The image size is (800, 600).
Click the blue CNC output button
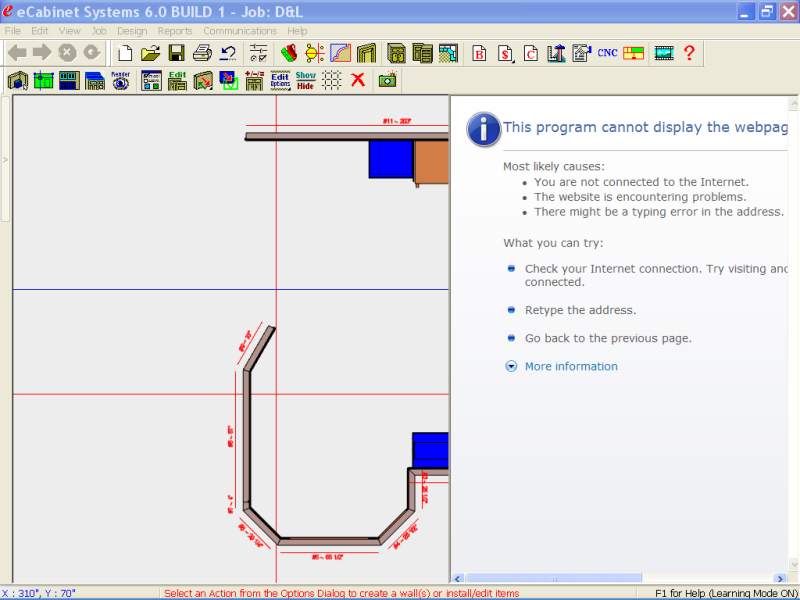click(607, 53)
